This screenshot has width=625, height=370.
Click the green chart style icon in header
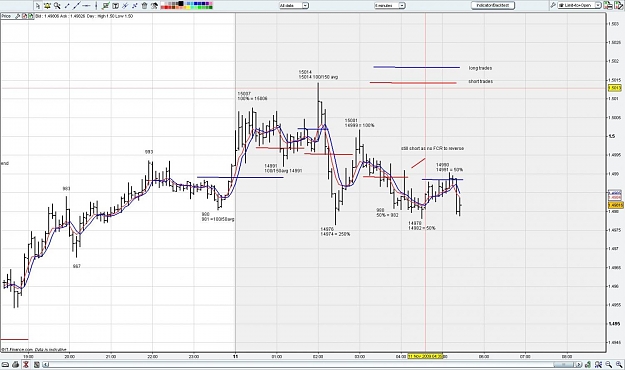[x=30, y=16]
